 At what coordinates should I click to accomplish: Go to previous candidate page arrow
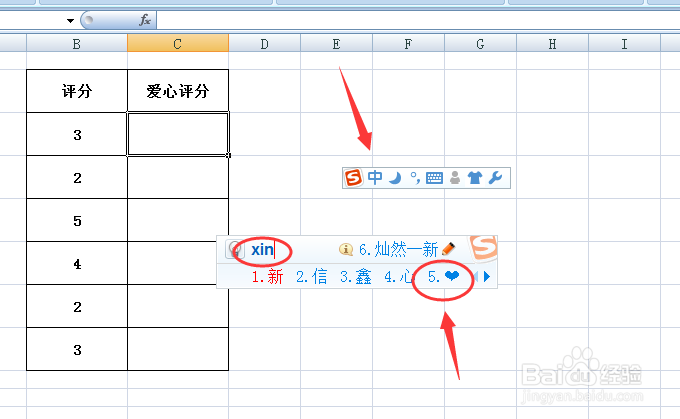(x=476, y=276)
